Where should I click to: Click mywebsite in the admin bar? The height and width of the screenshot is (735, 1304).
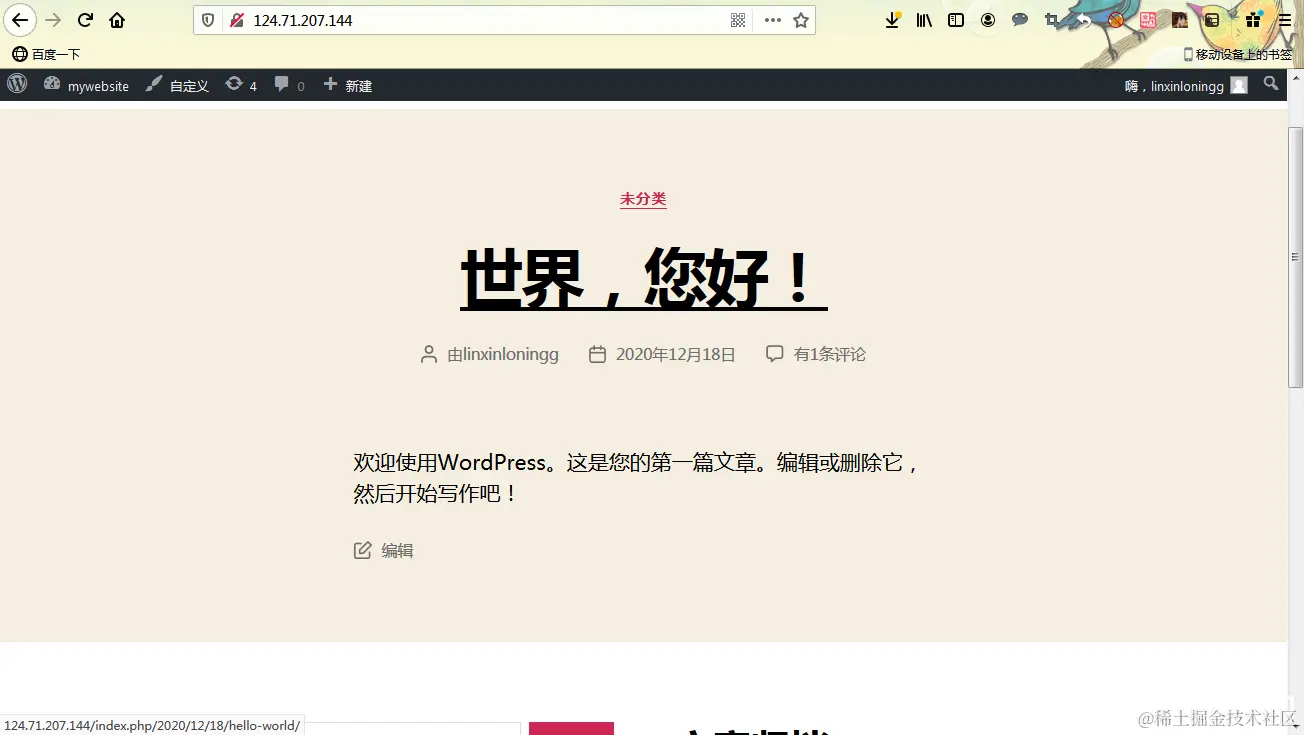(x=97, y=85)
